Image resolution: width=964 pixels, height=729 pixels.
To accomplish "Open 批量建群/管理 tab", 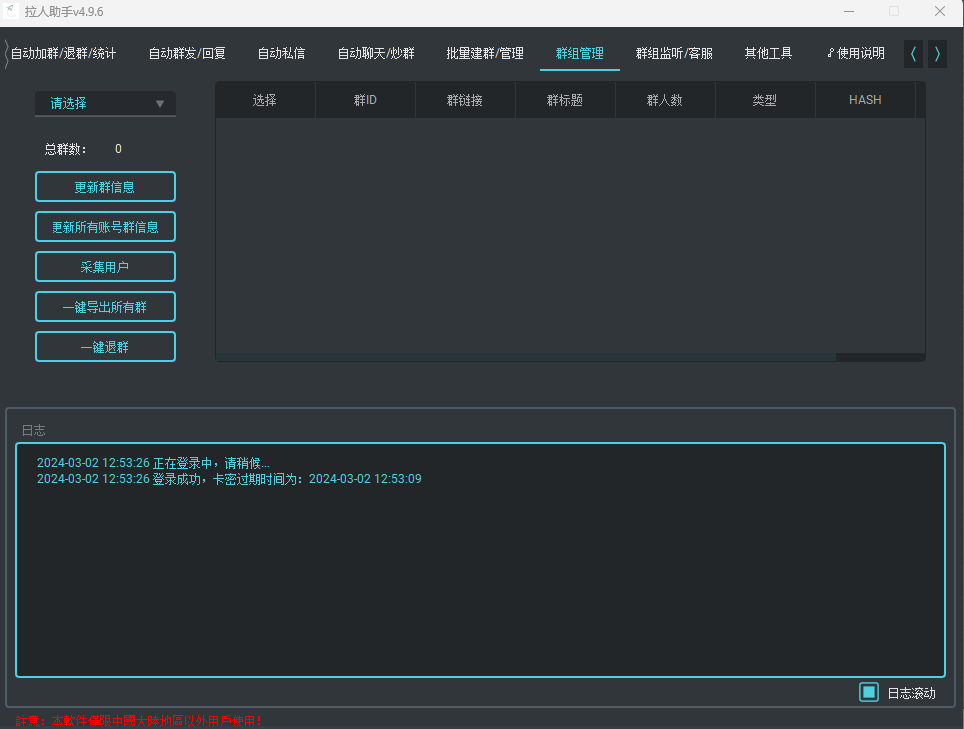I will 485,54.
